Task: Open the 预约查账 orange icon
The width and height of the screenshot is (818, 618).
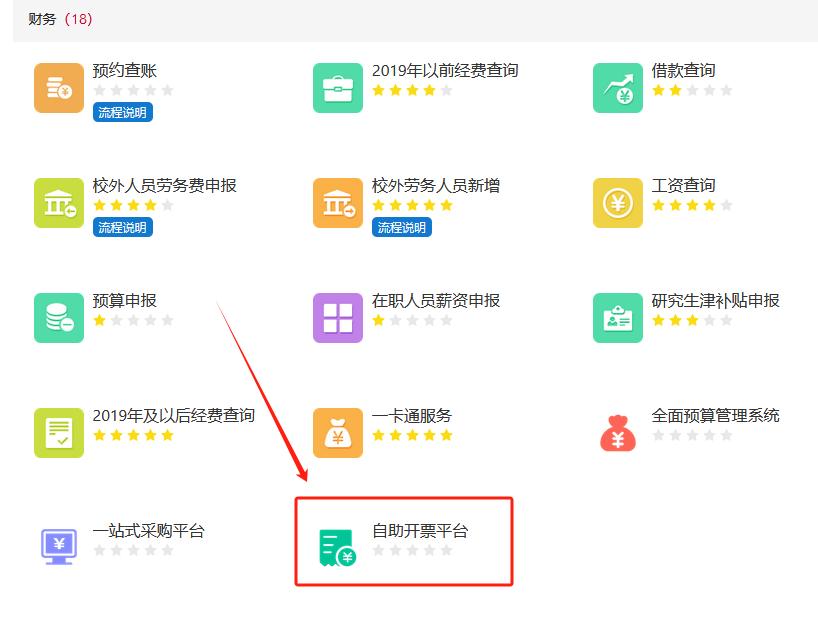Action: [59, 88]
